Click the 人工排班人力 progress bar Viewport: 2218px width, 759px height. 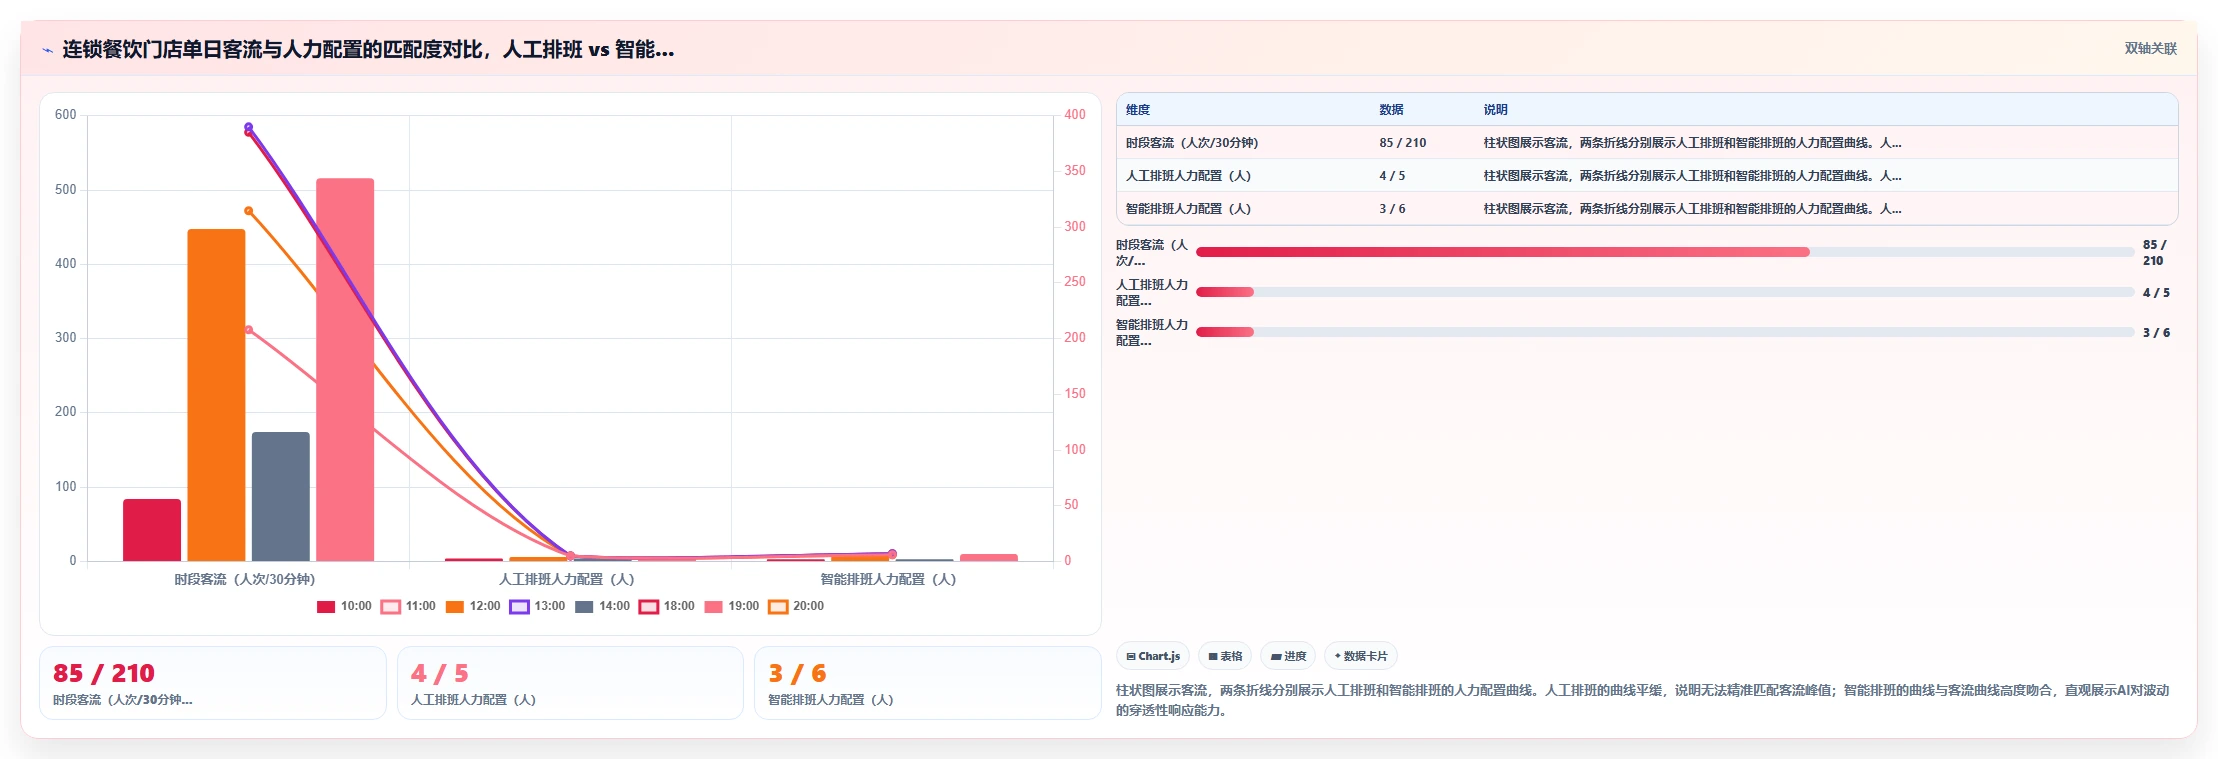tap(1665, 292)
